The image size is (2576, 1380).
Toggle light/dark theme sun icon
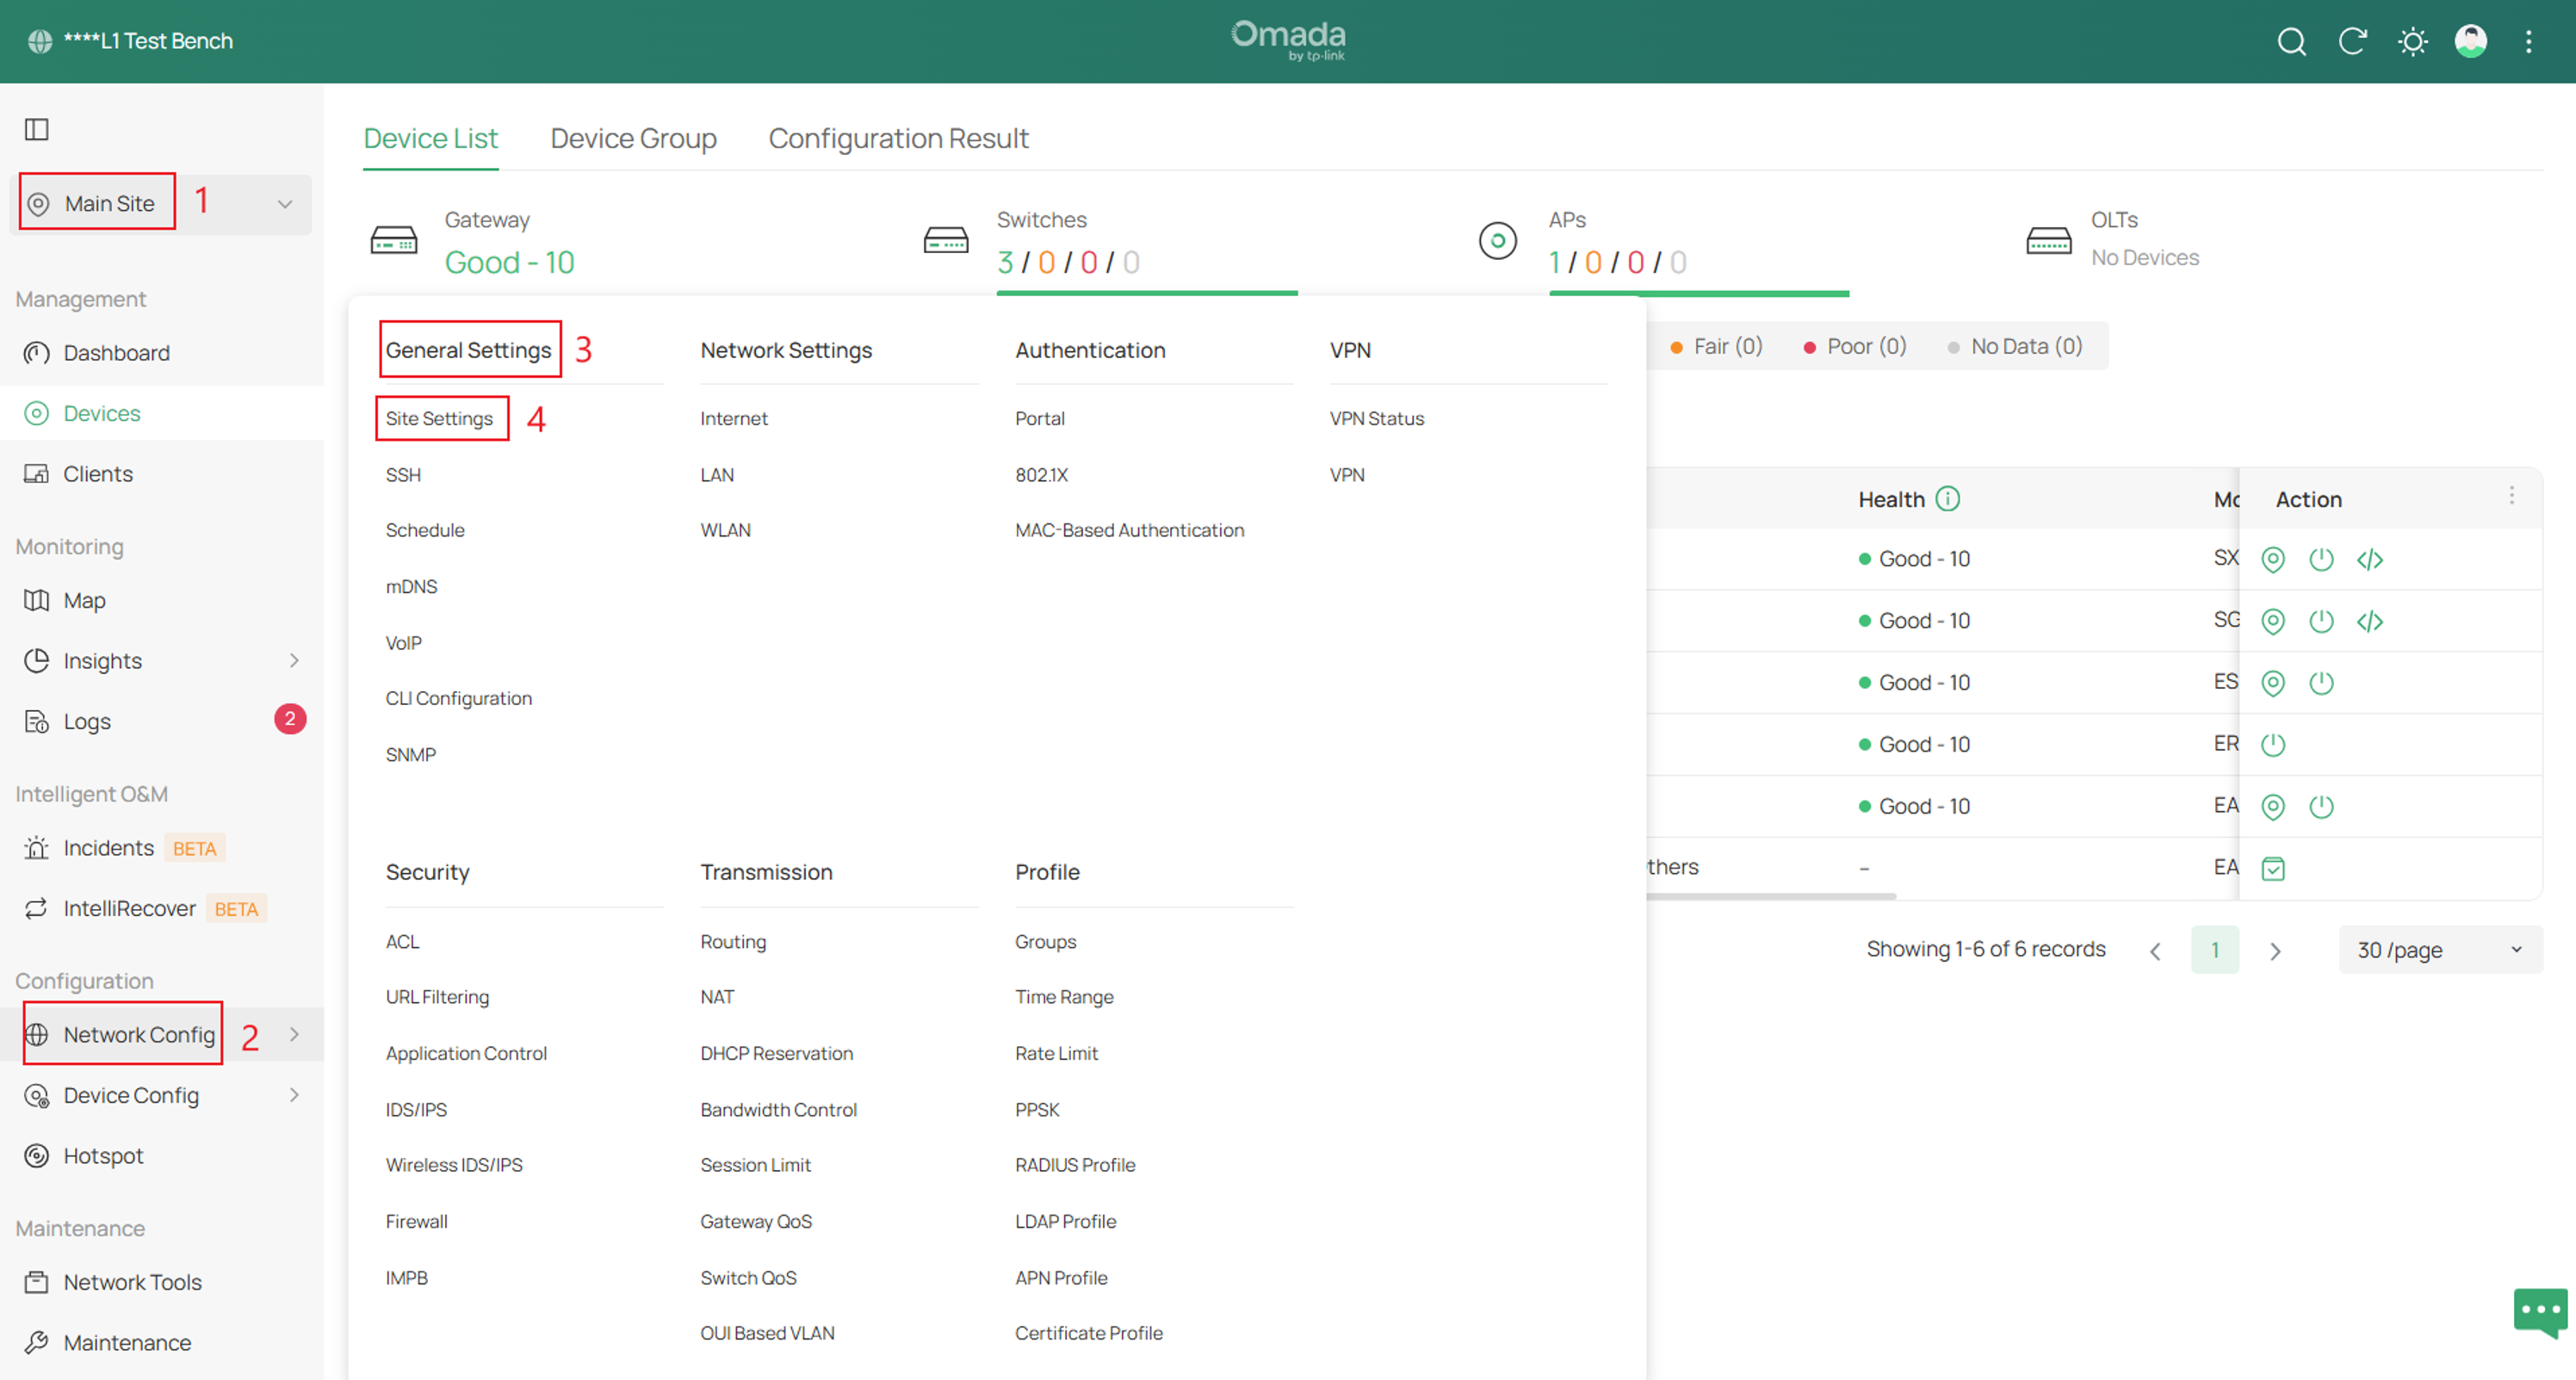(x=2412, y=41)
